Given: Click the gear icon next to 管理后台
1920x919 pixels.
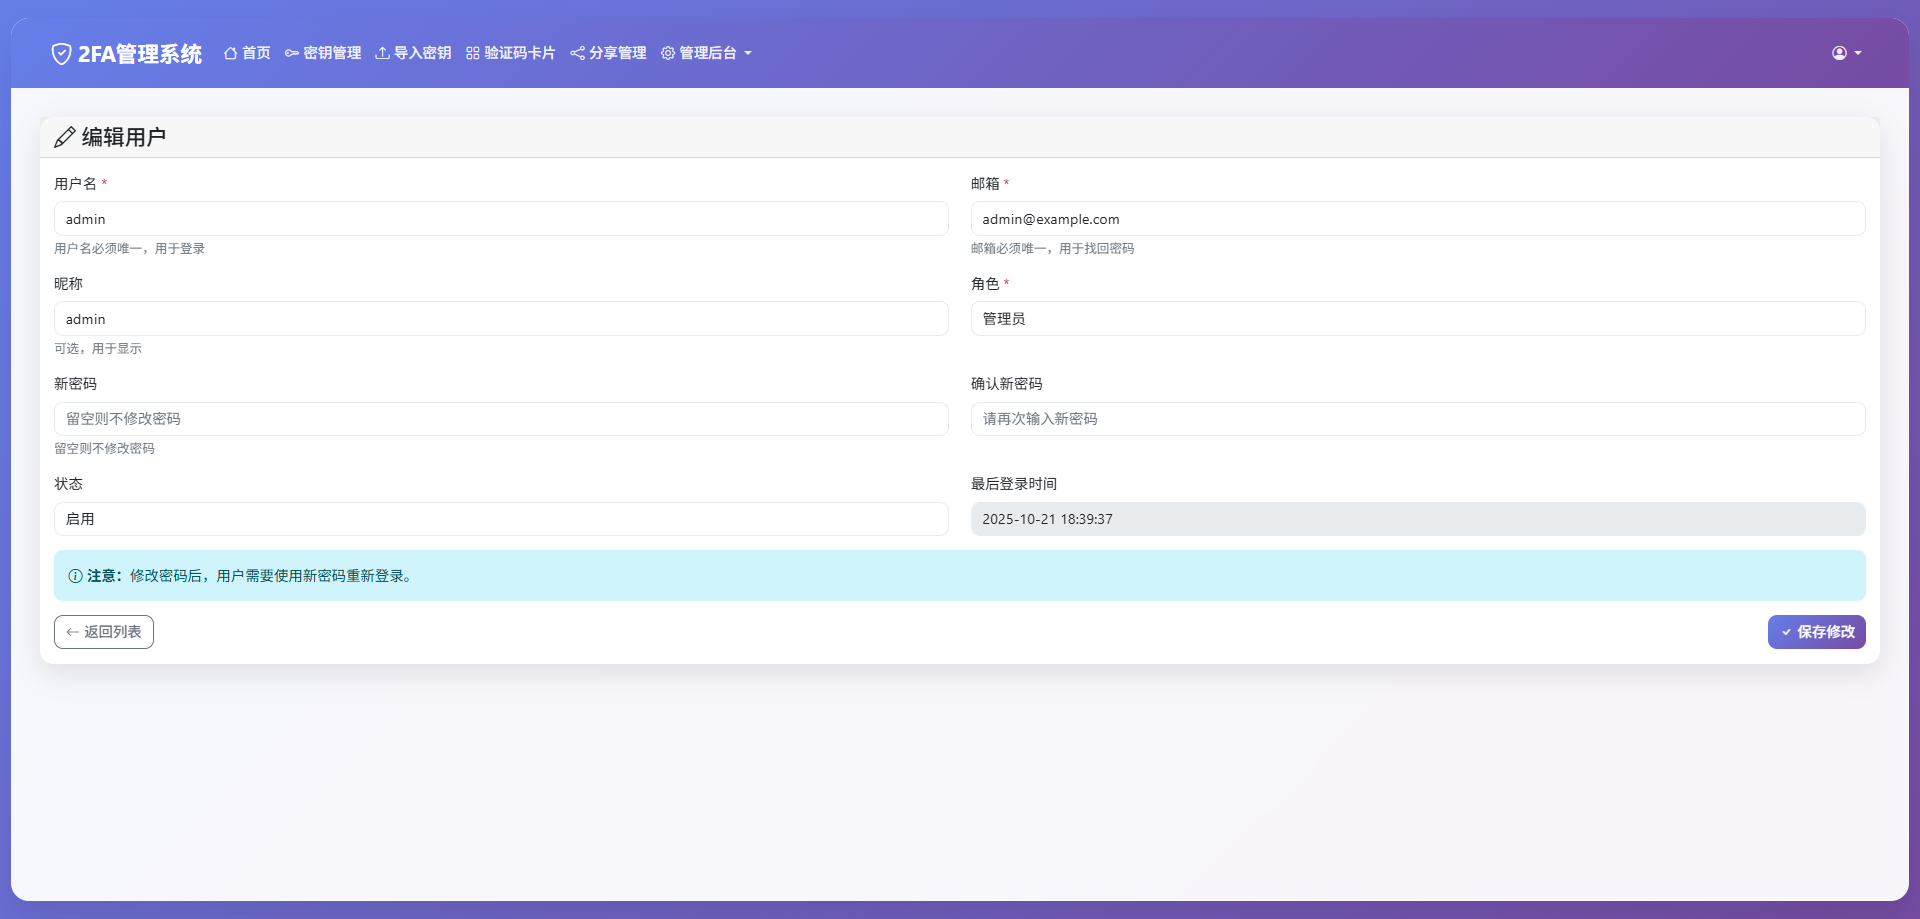Looking at the screenshot, I should click(x=668, y=52).
